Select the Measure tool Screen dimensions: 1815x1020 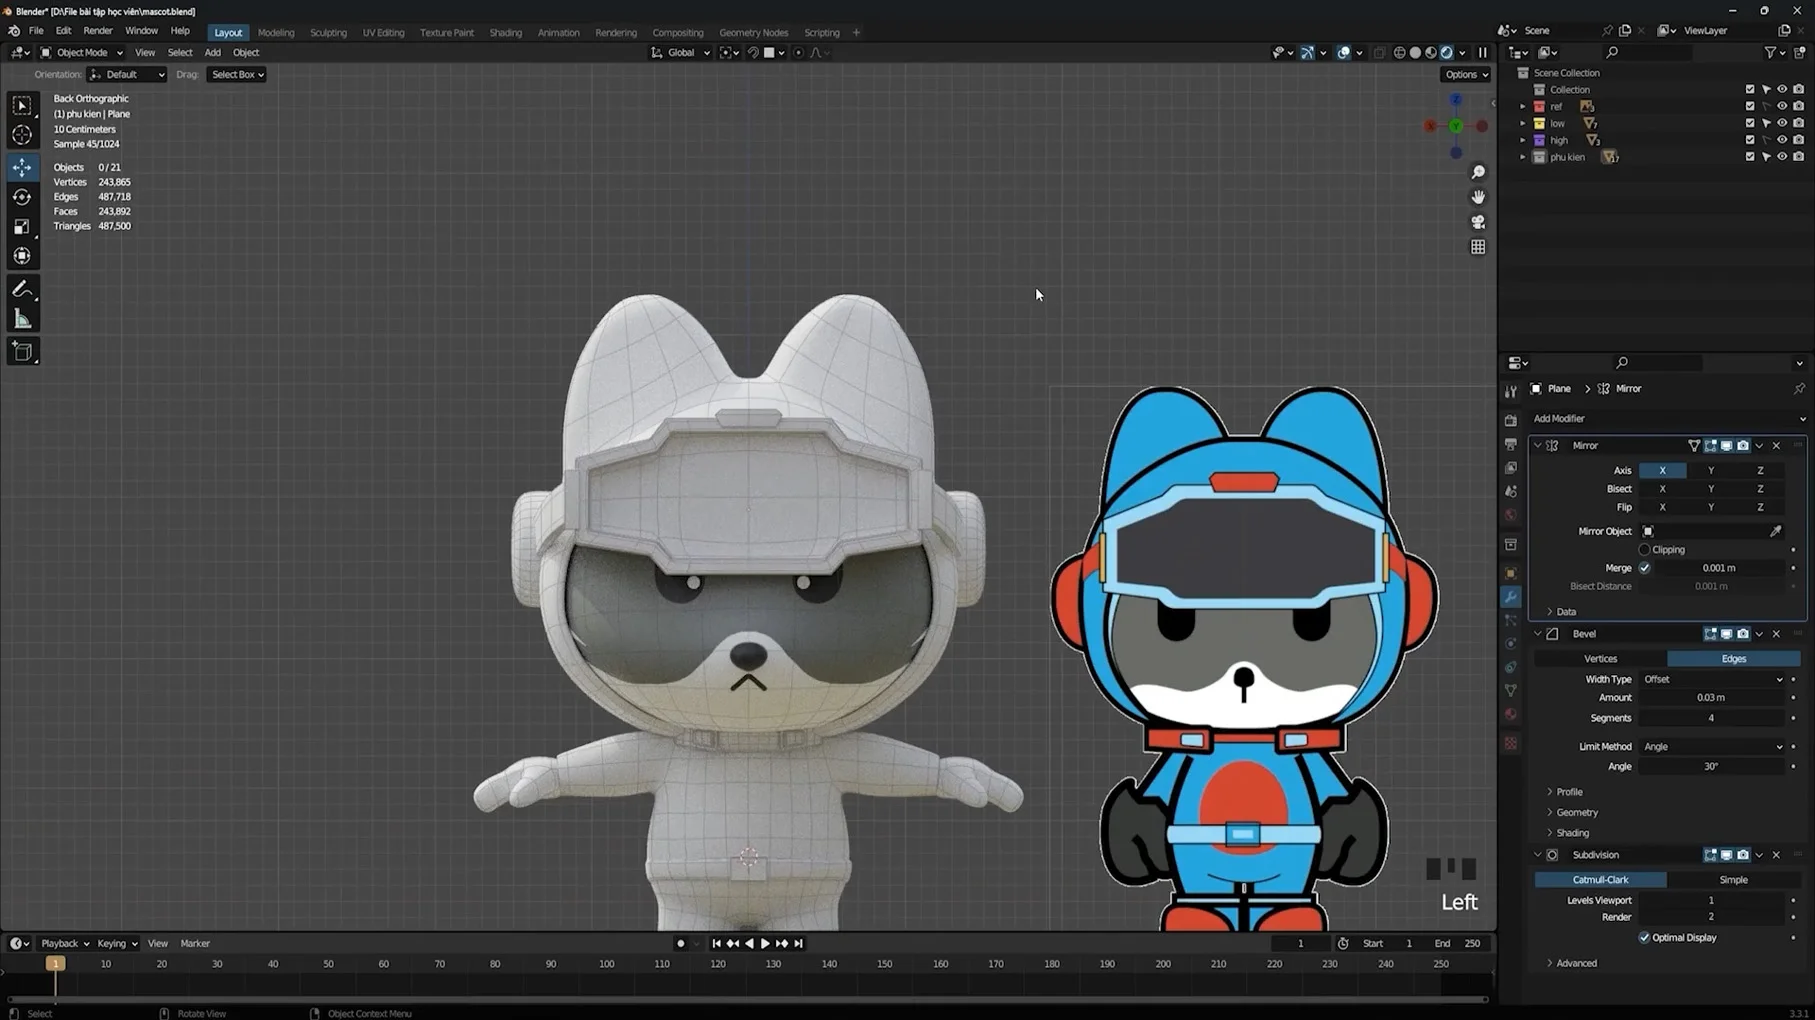22,320
